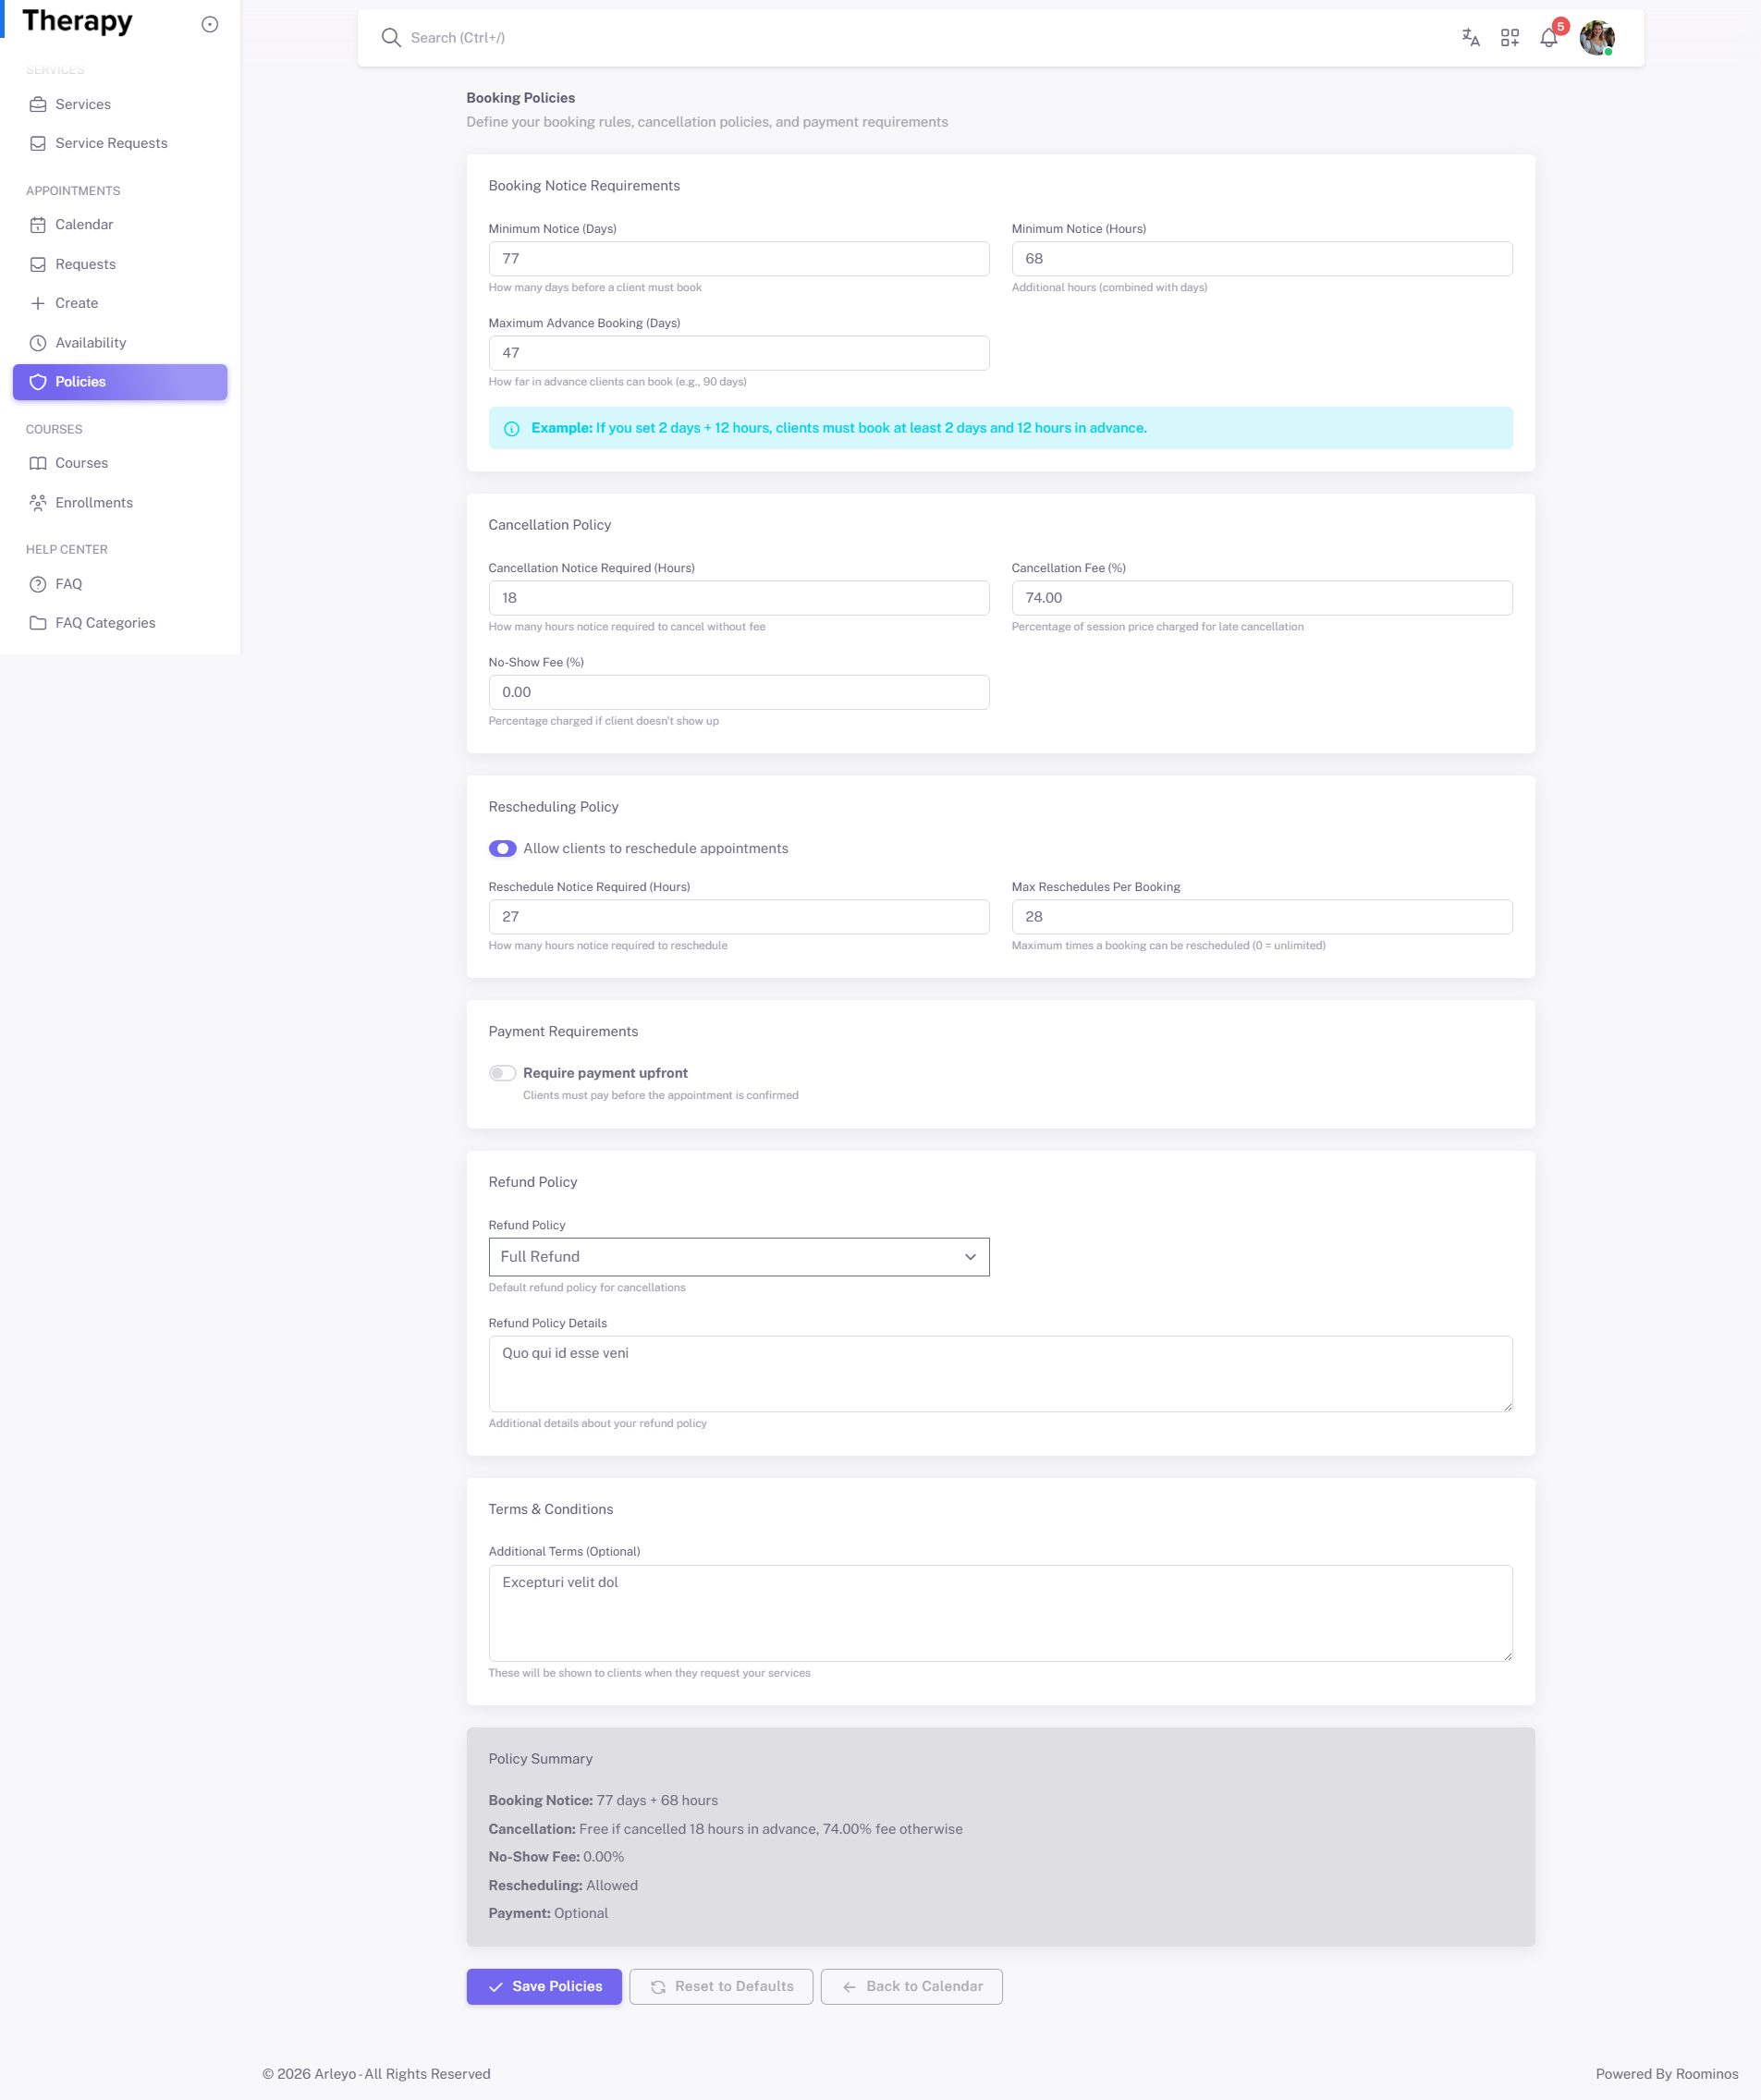Open the Calendar section in sidebar
This screenshot has width=1761, height=2100.
(84, 224)
